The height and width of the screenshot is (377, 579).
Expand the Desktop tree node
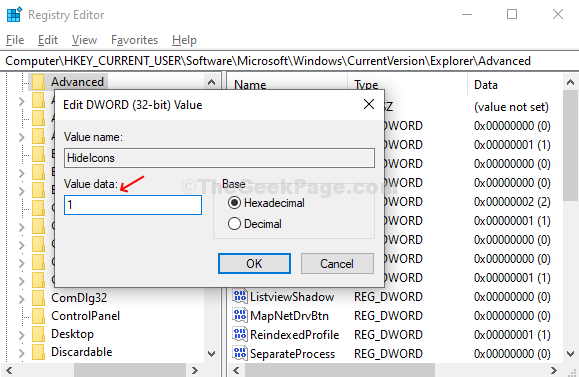(21, 335)
